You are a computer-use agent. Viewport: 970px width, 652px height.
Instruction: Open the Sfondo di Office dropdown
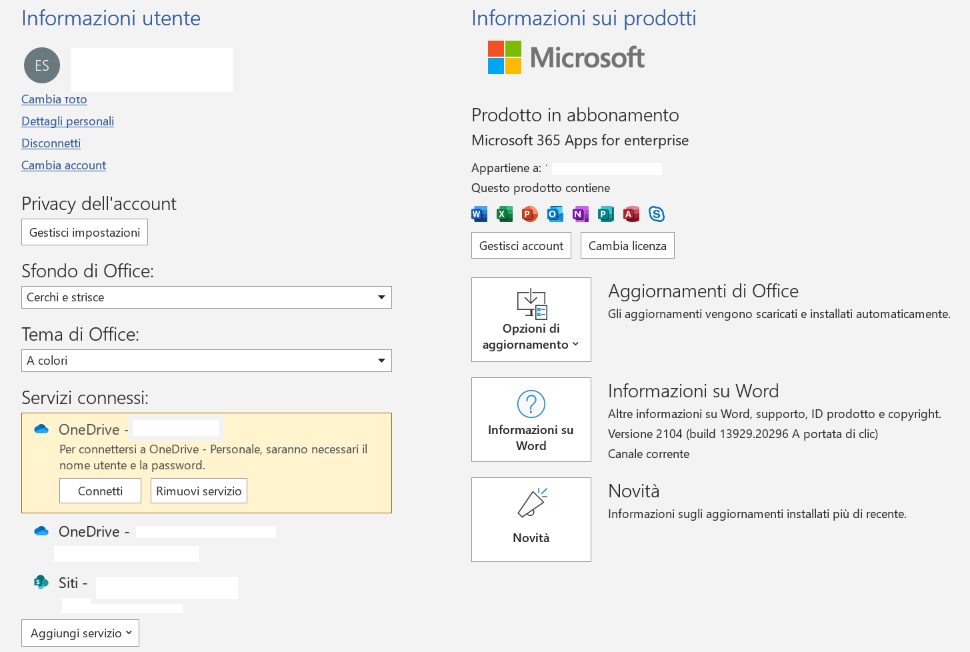(206, 298)
